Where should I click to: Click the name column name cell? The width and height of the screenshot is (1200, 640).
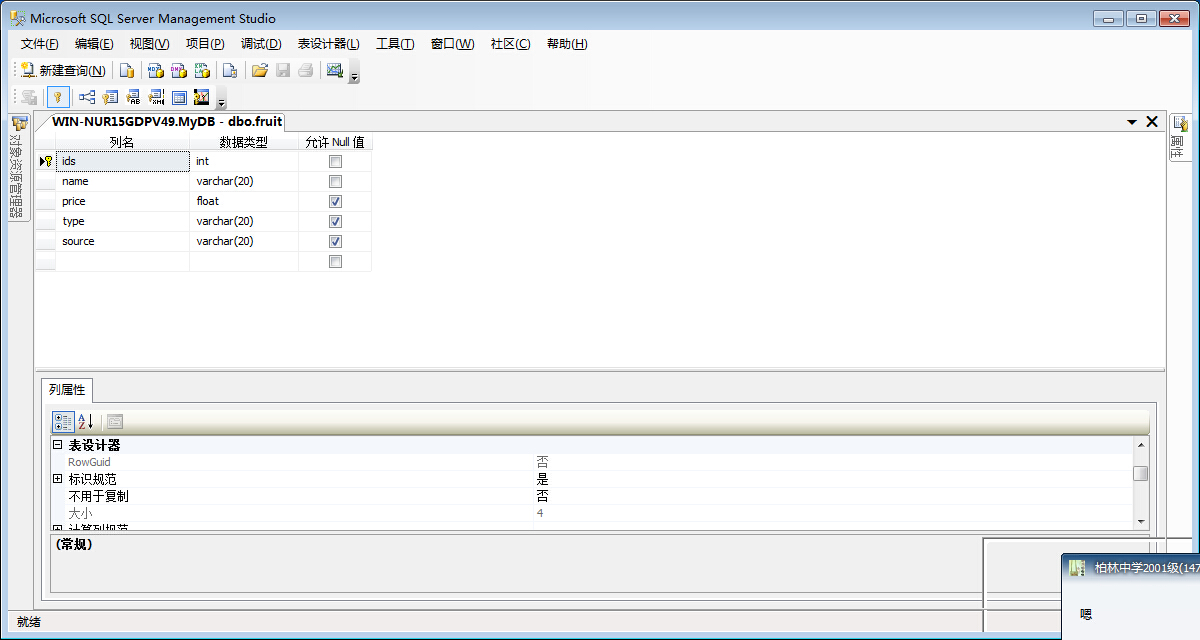(x=122, y=181)
